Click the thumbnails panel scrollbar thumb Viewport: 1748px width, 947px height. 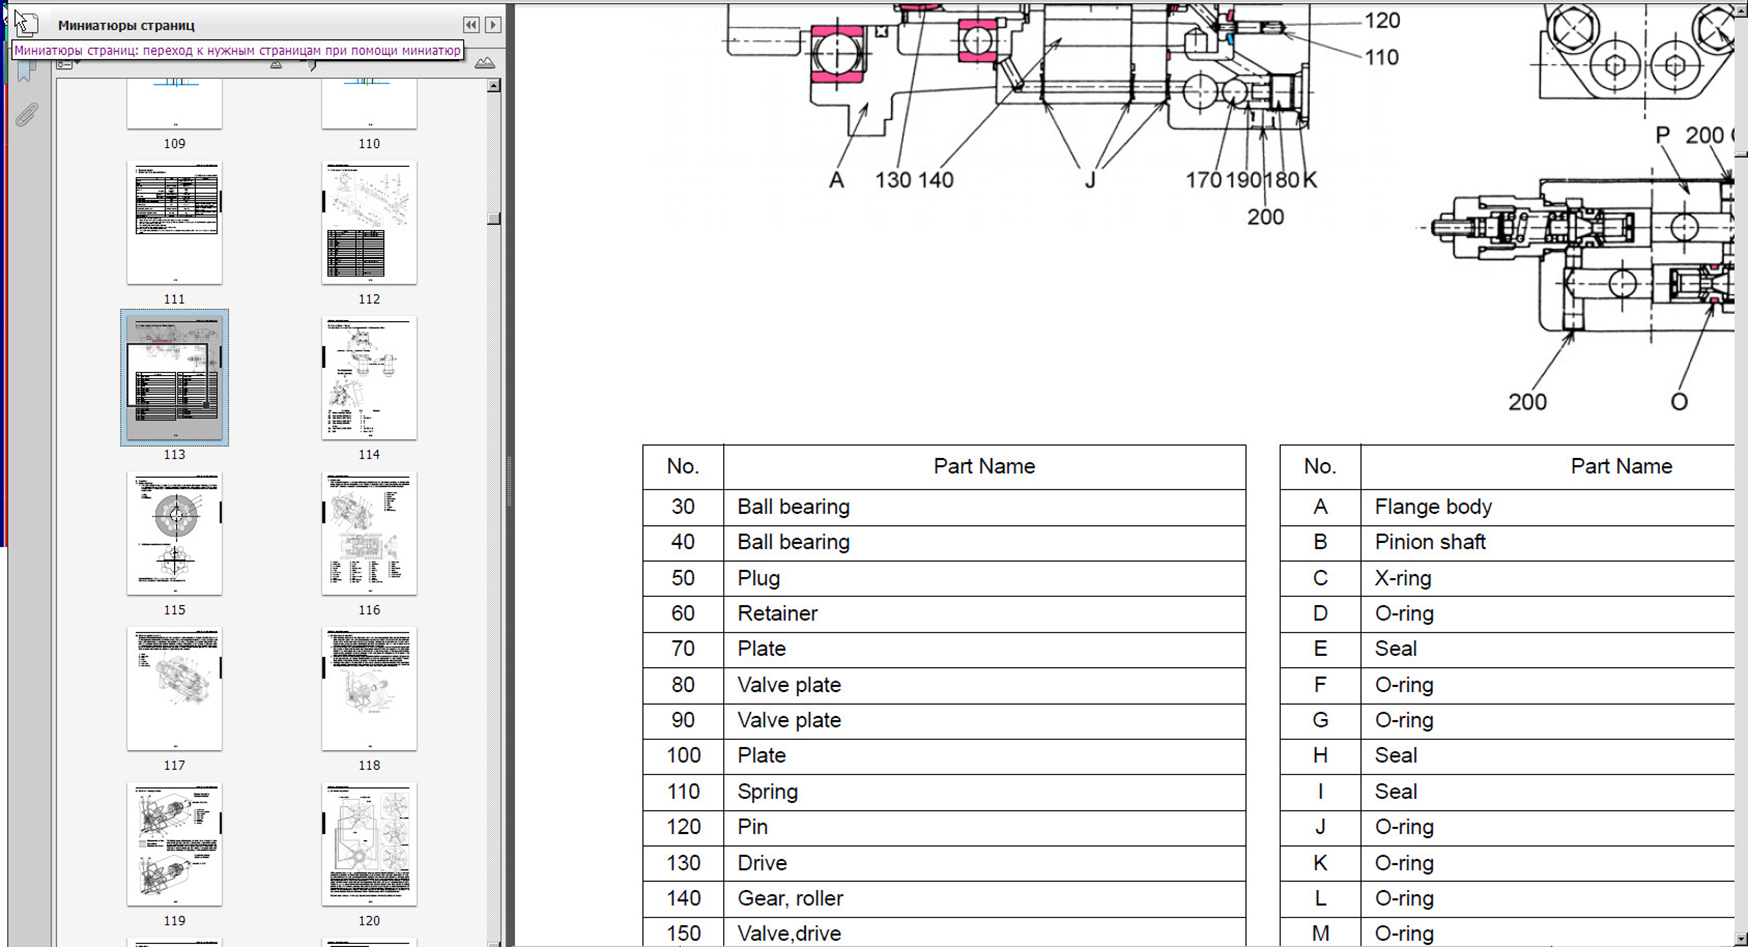[494, 218]
